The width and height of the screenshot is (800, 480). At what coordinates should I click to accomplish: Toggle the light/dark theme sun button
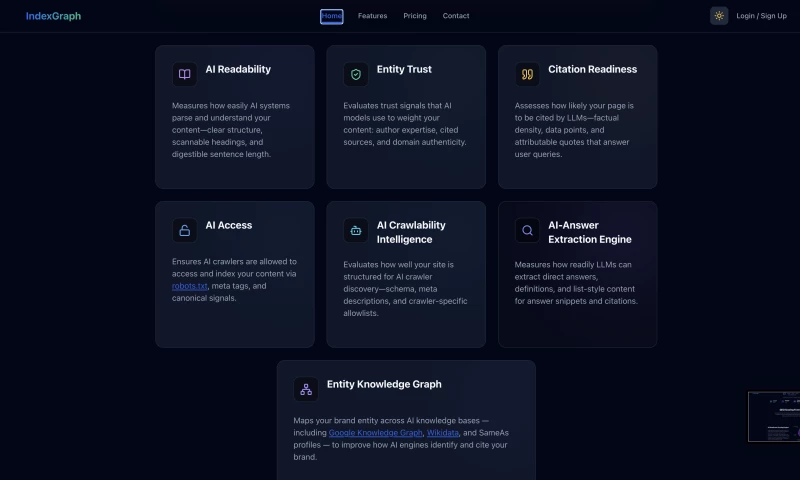719,16
